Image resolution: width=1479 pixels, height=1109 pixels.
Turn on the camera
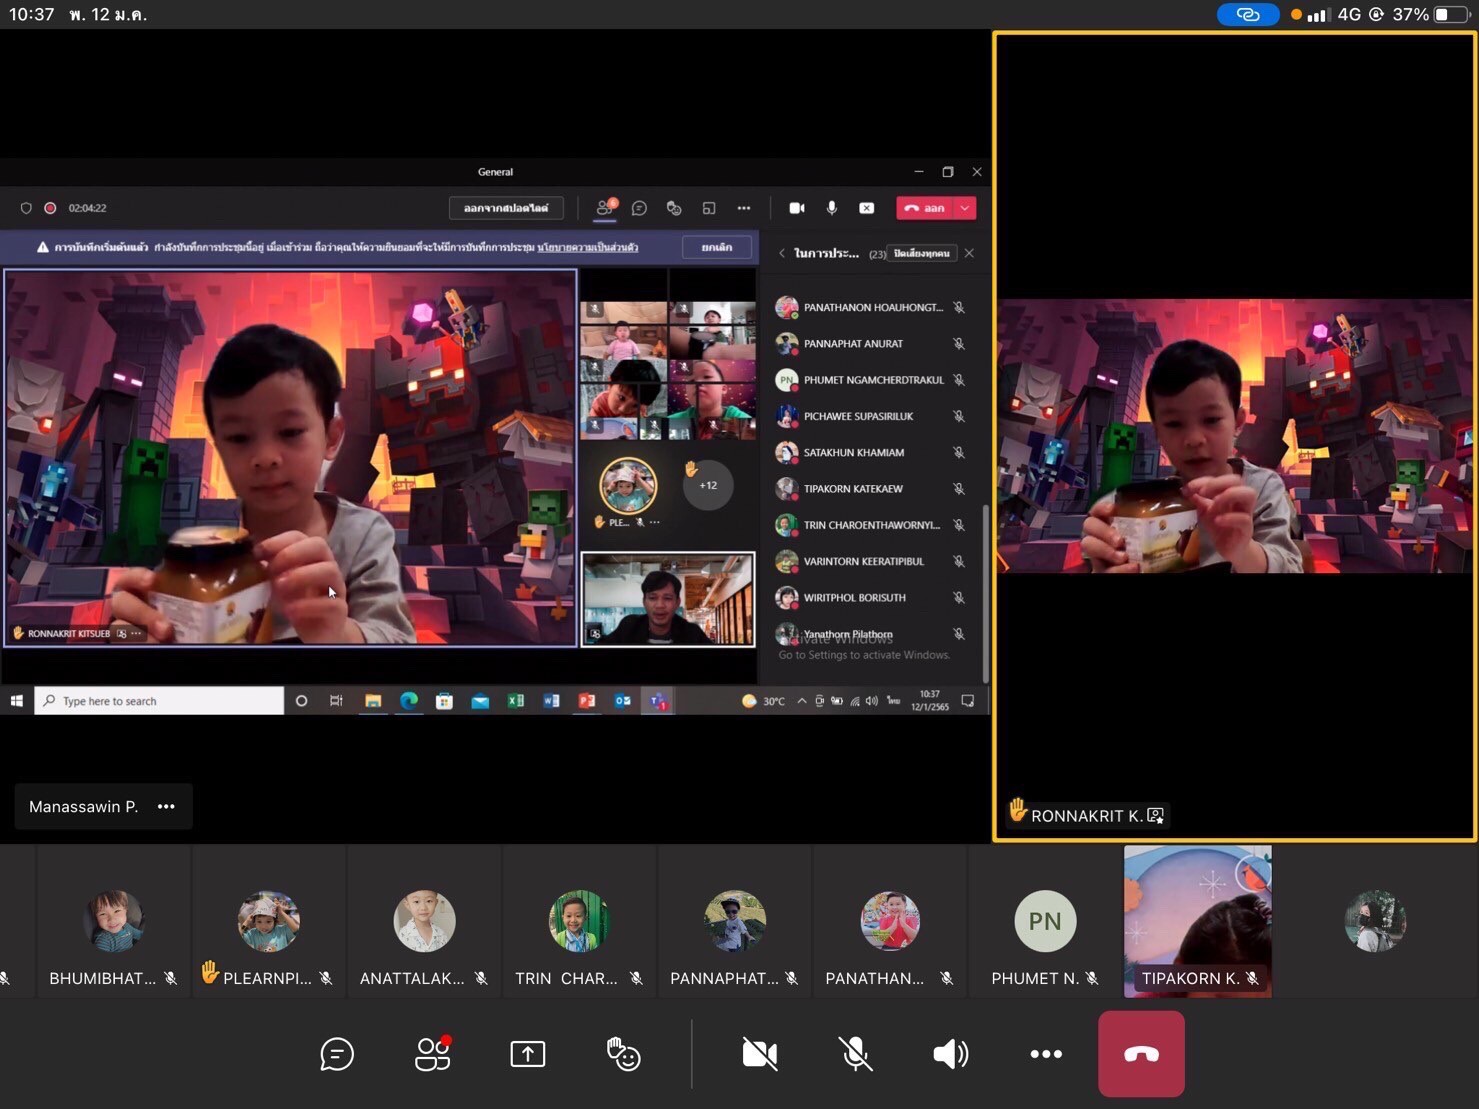760,1054
